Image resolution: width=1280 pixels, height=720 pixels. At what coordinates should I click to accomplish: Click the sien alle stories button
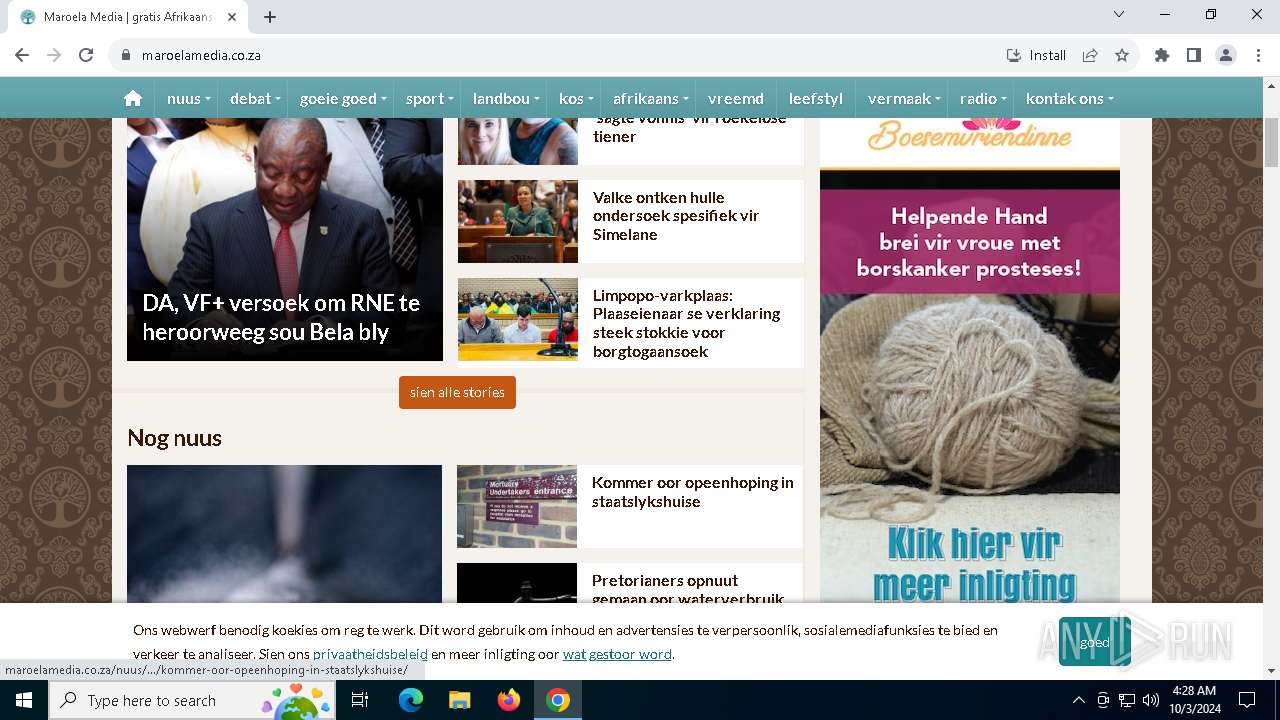pyautogui.click(x=457, y=392)
